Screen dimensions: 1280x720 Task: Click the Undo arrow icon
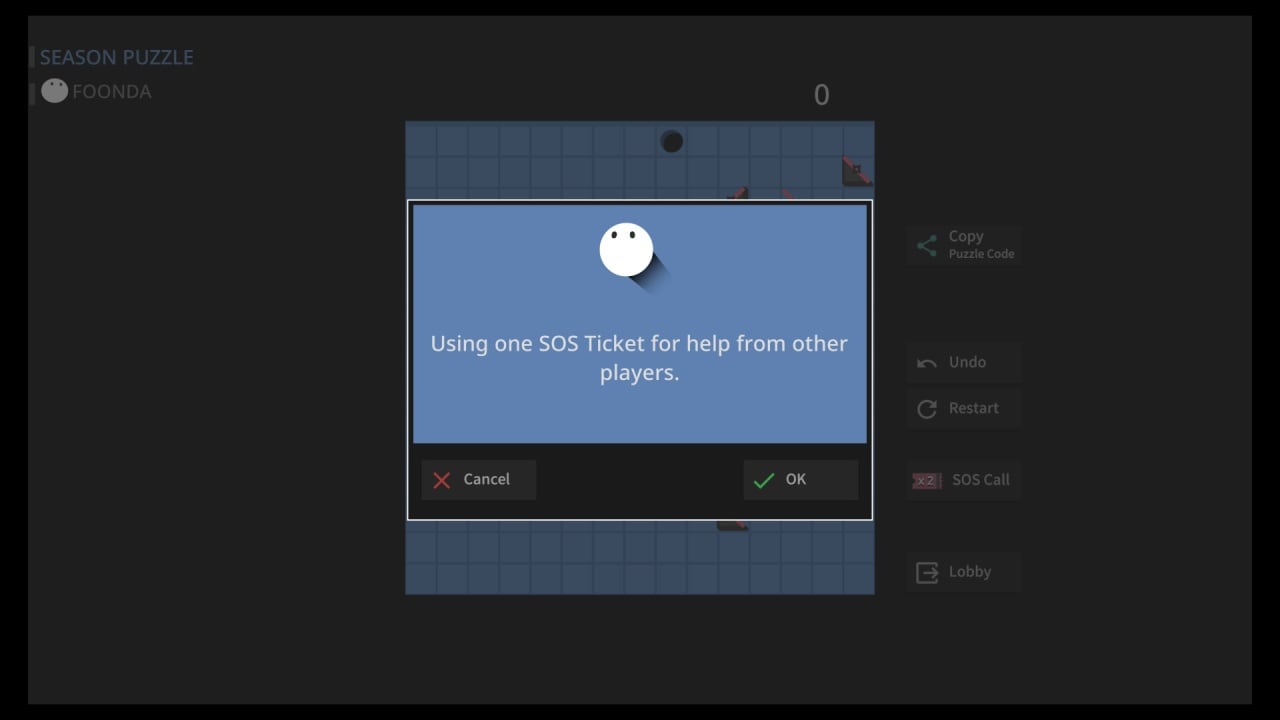click(927, 363)
